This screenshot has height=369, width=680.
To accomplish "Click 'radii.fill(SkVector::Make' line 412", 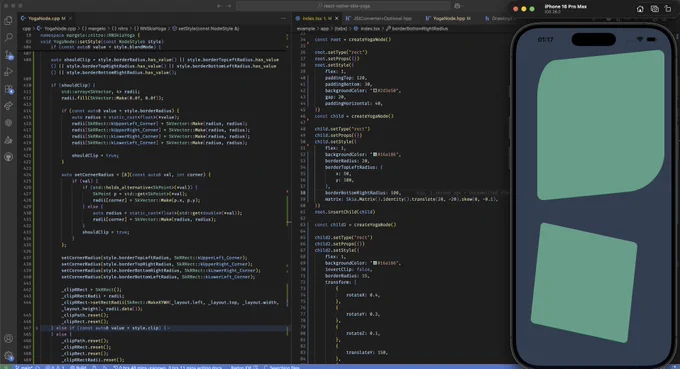I will coord(112,98).
